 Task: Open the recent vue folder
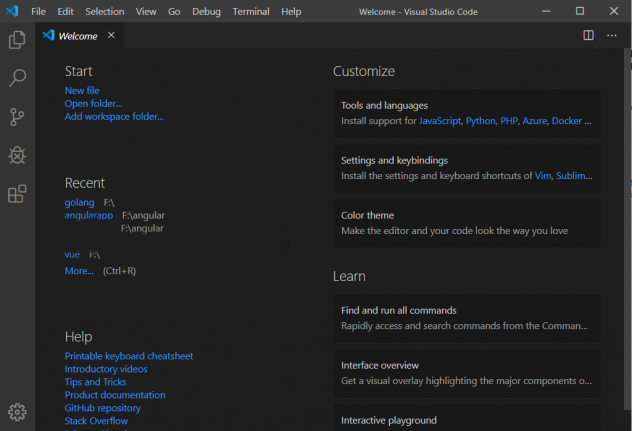[x=72, y=254]
